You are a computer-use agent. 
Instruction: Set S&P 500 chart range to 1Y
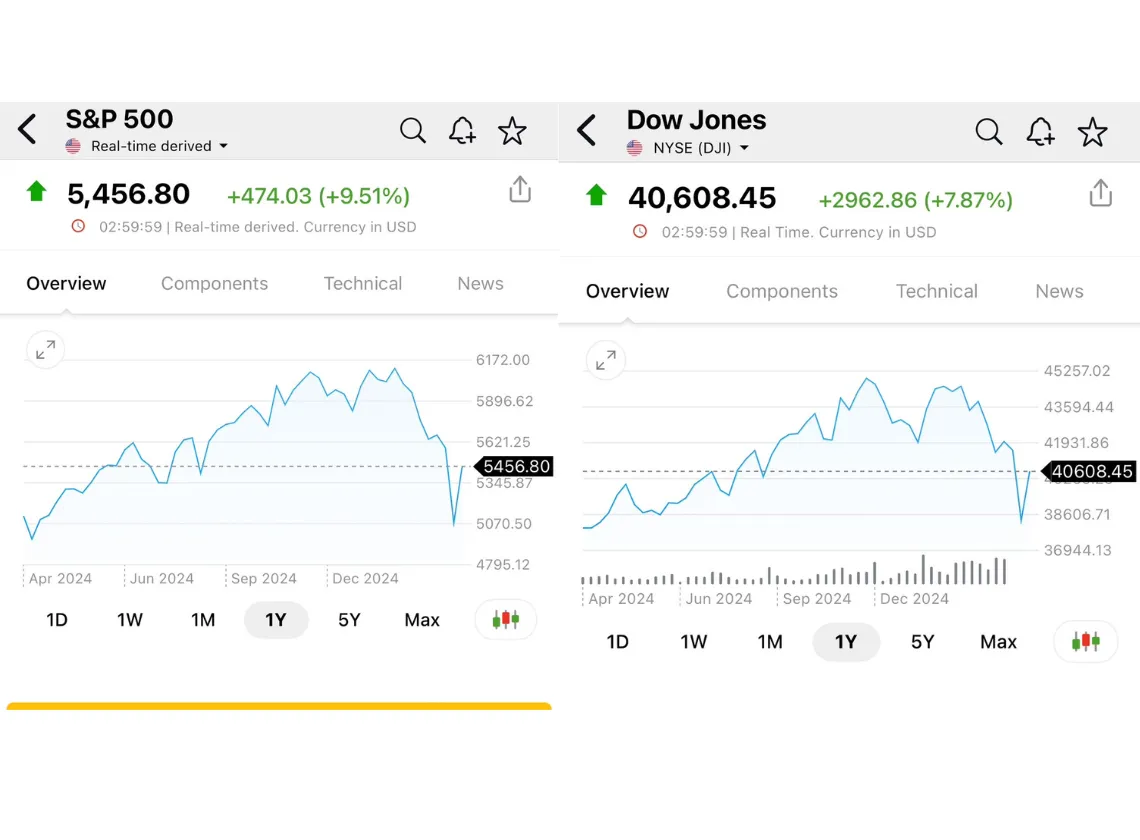coord(276,620)
